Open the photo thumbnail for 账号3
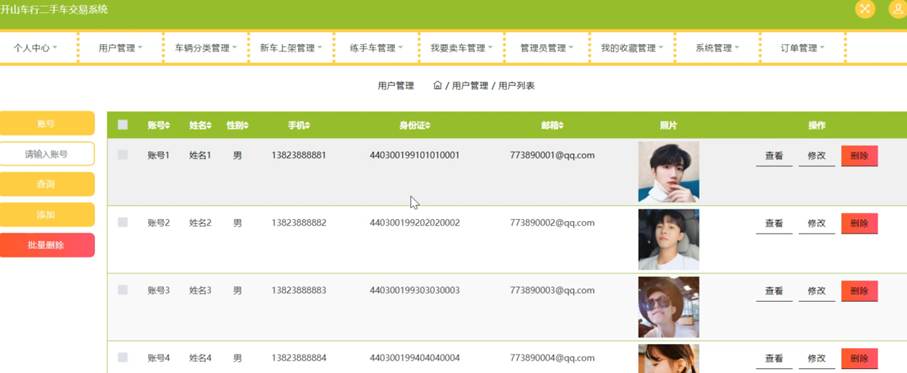 [669, 307]
